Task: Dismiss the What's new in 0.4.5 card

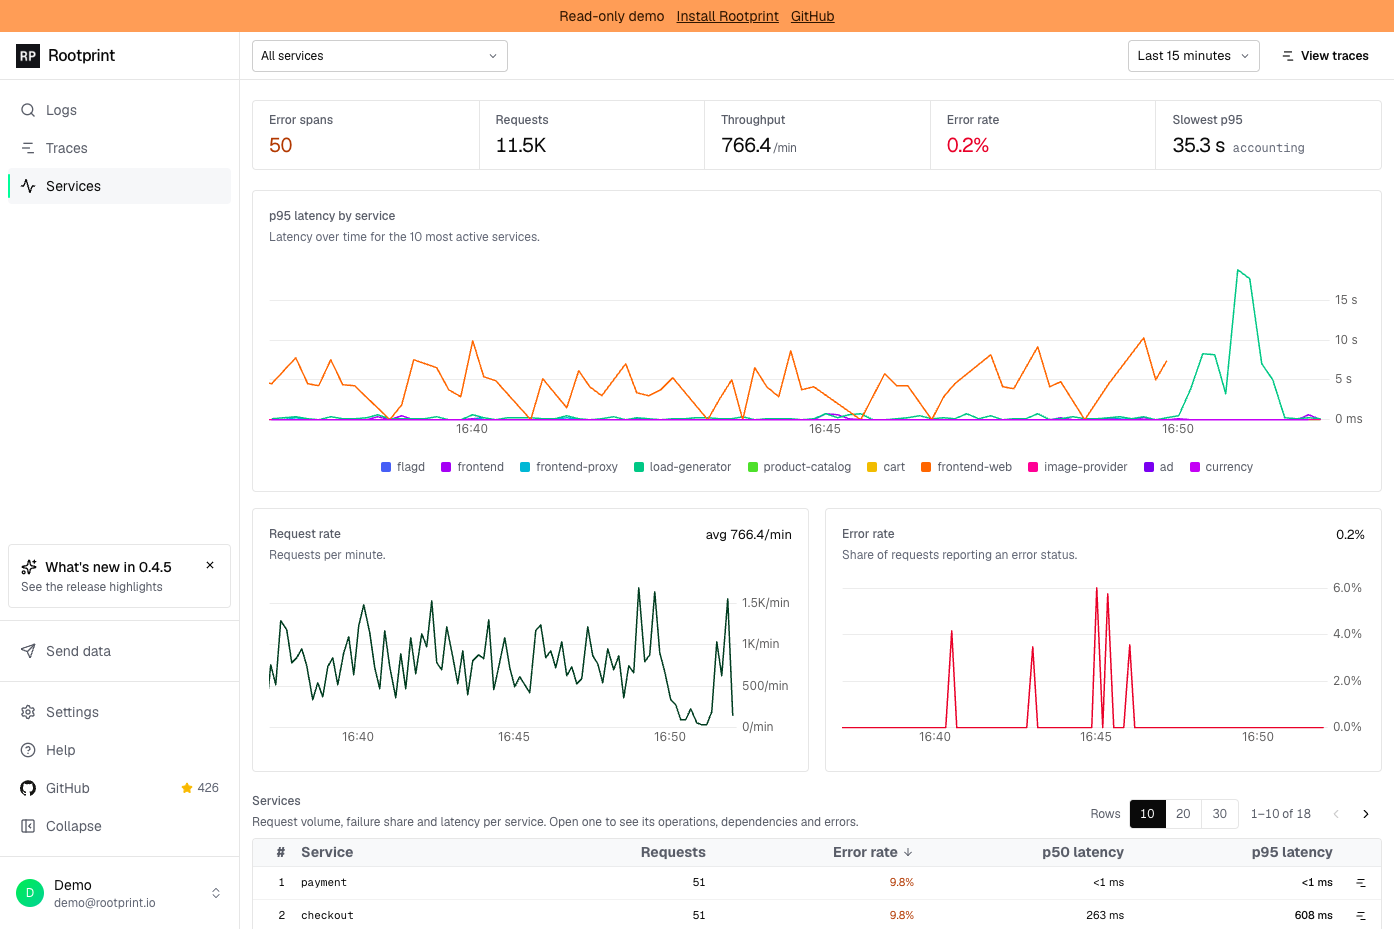Action: click(210, 565)
